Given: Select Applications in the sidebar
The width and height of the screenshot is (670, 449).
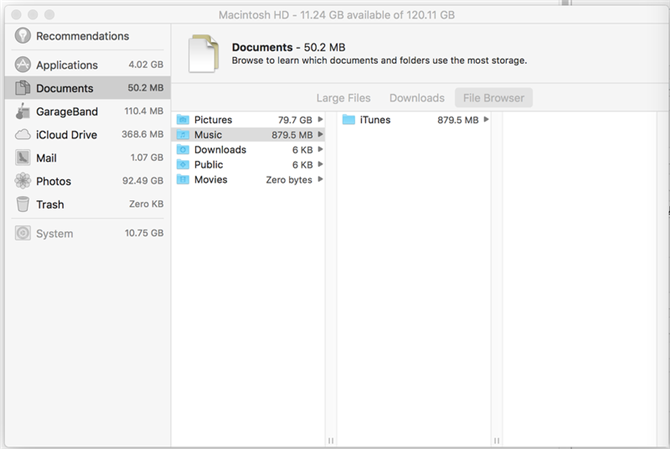Looking at the screenshot, I should click(88, 65).
